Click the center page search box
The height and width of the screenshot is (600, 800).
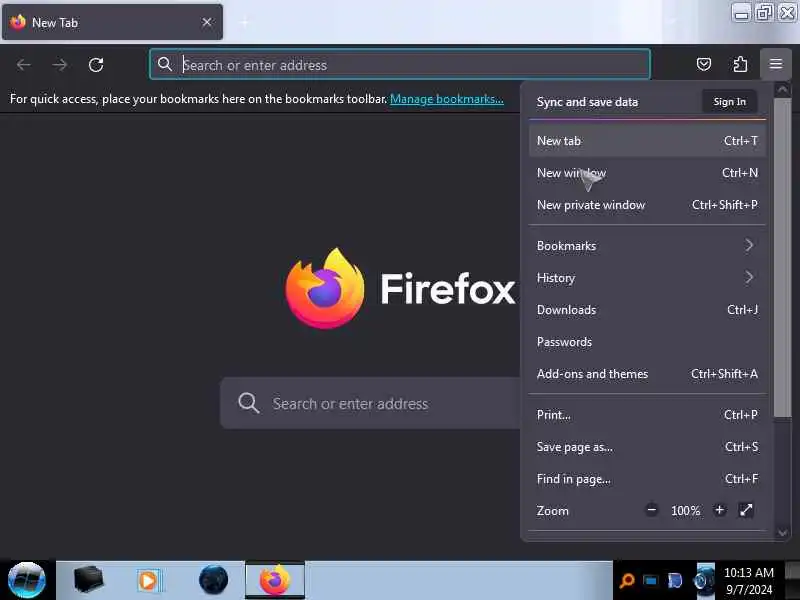371,404
